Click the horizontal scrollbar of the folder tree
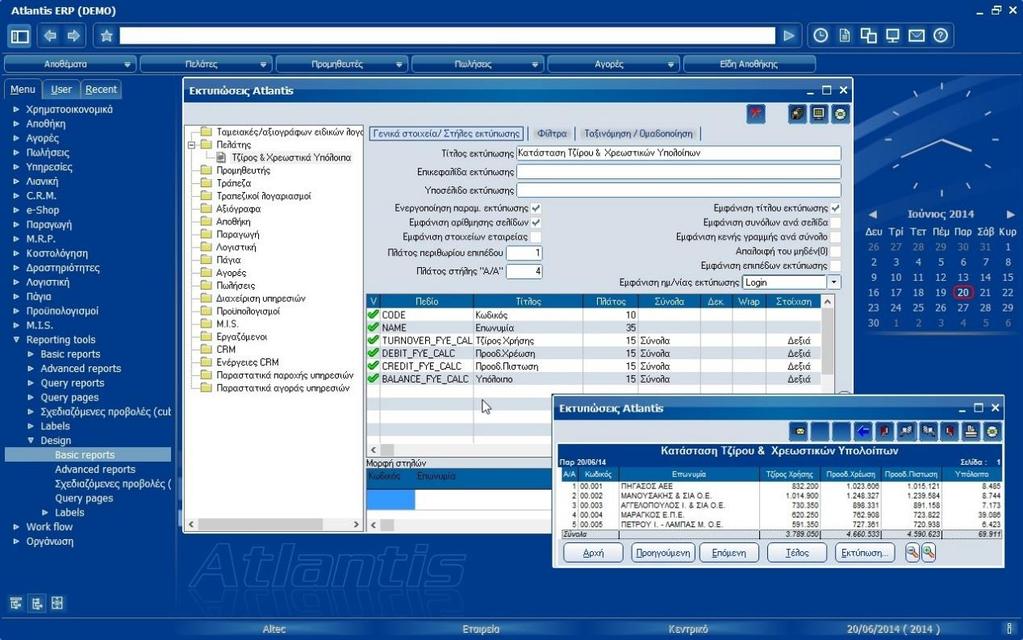This screenshot has height=640, width=1023. tap(273, 525)
